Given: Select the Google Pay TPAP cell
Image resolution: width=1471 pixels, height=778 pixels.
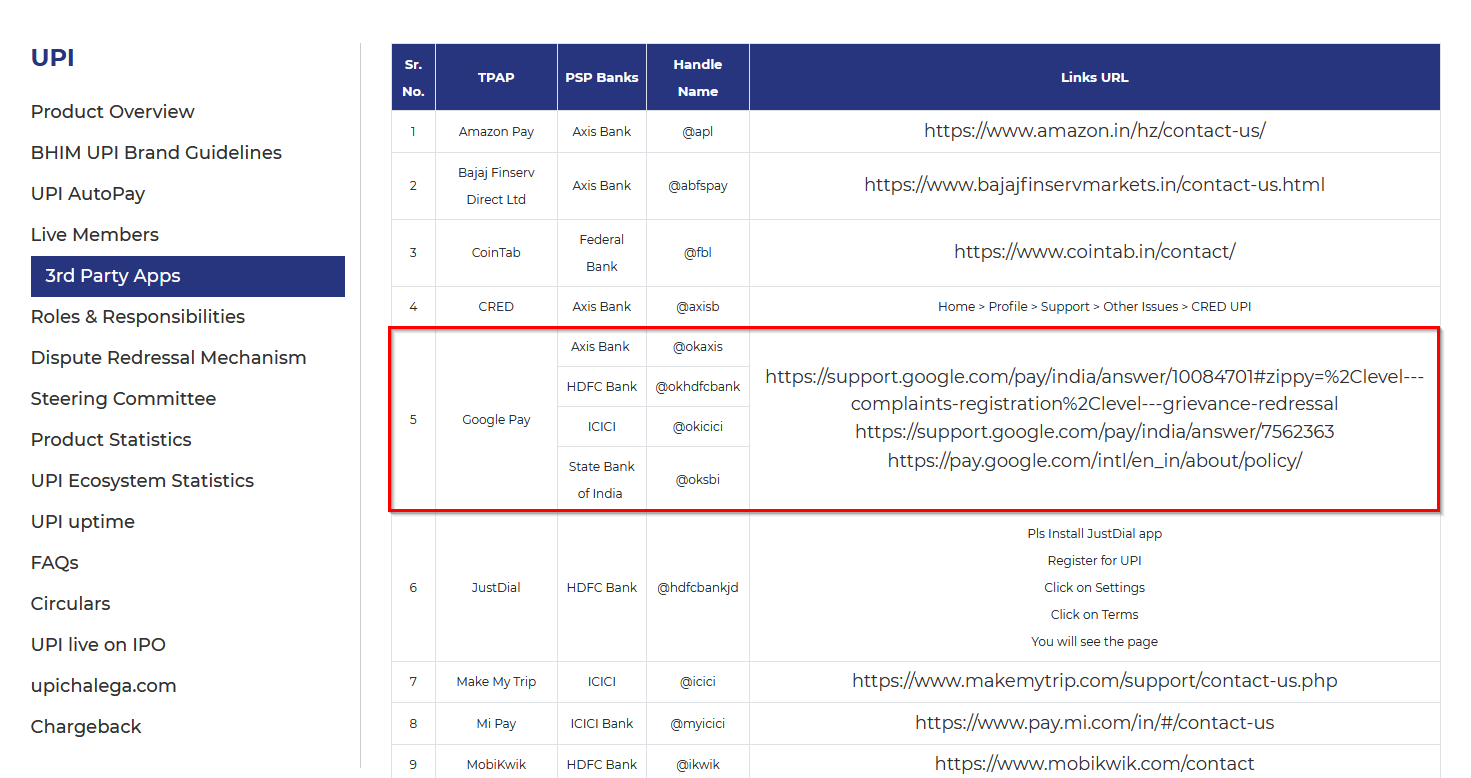Looking at the screenshot, I should click(x=496, y=420).
